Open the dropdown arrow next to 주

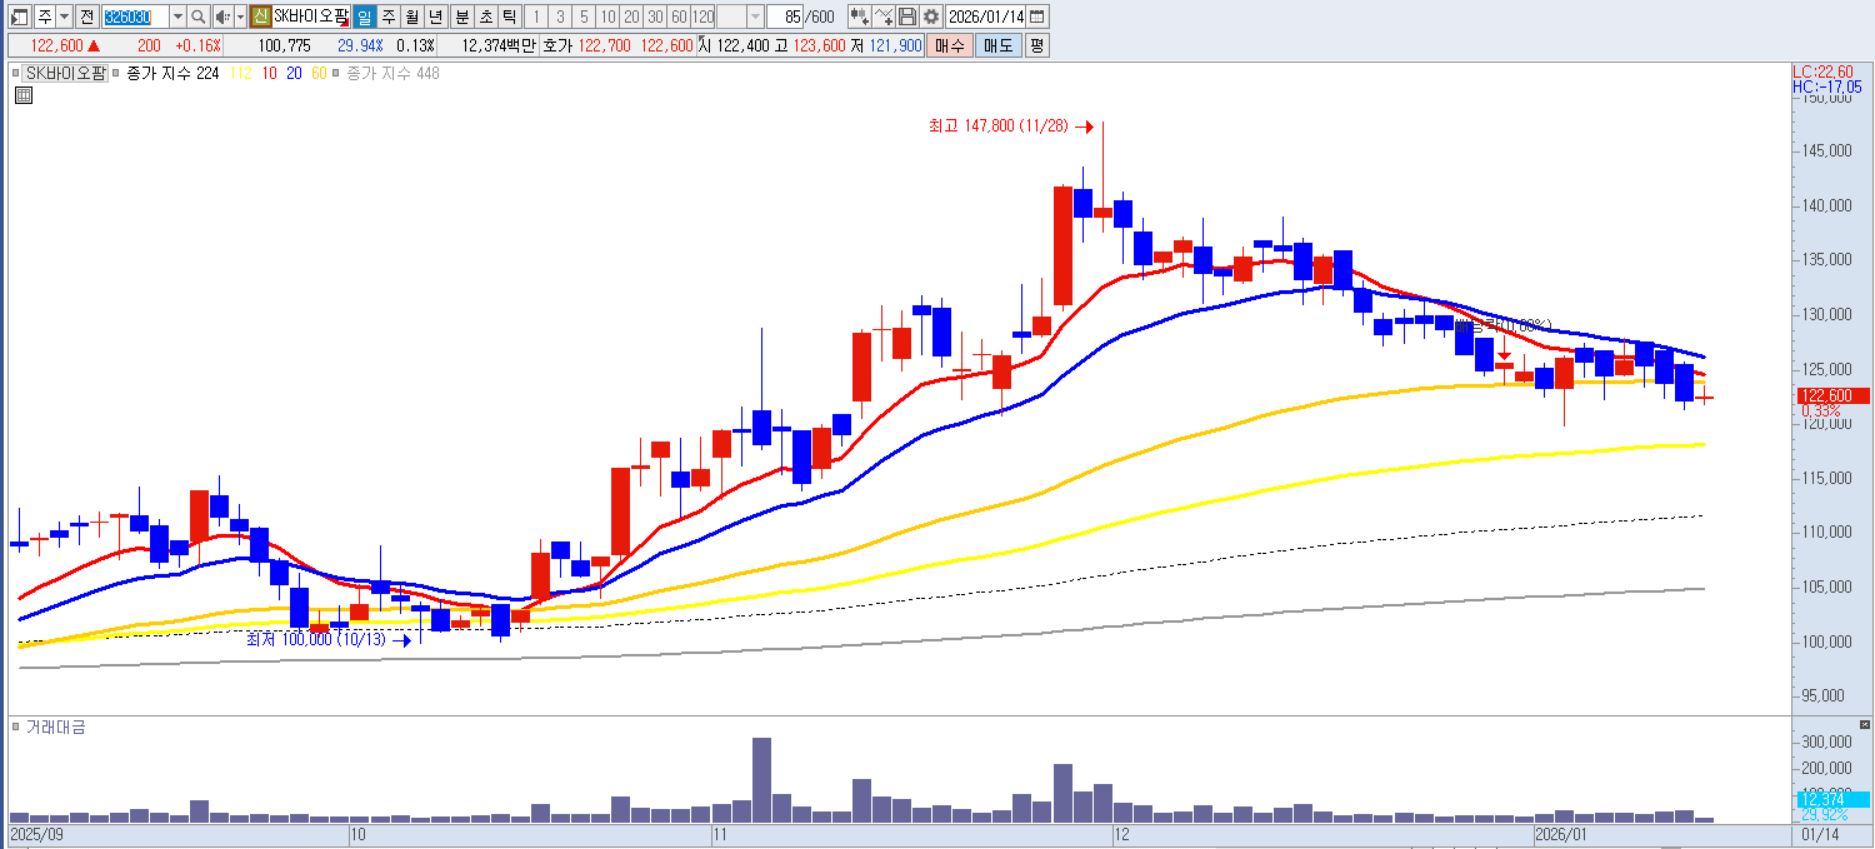(64, 17)
